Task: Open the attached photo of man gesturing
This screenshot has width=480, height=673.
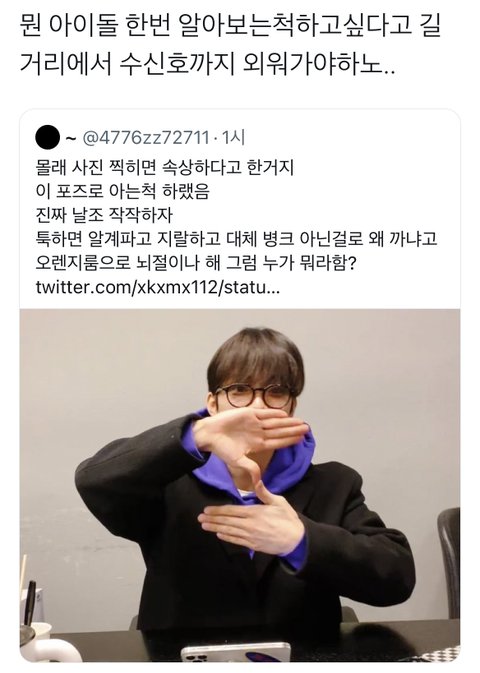Action: [x=240, y=485]
